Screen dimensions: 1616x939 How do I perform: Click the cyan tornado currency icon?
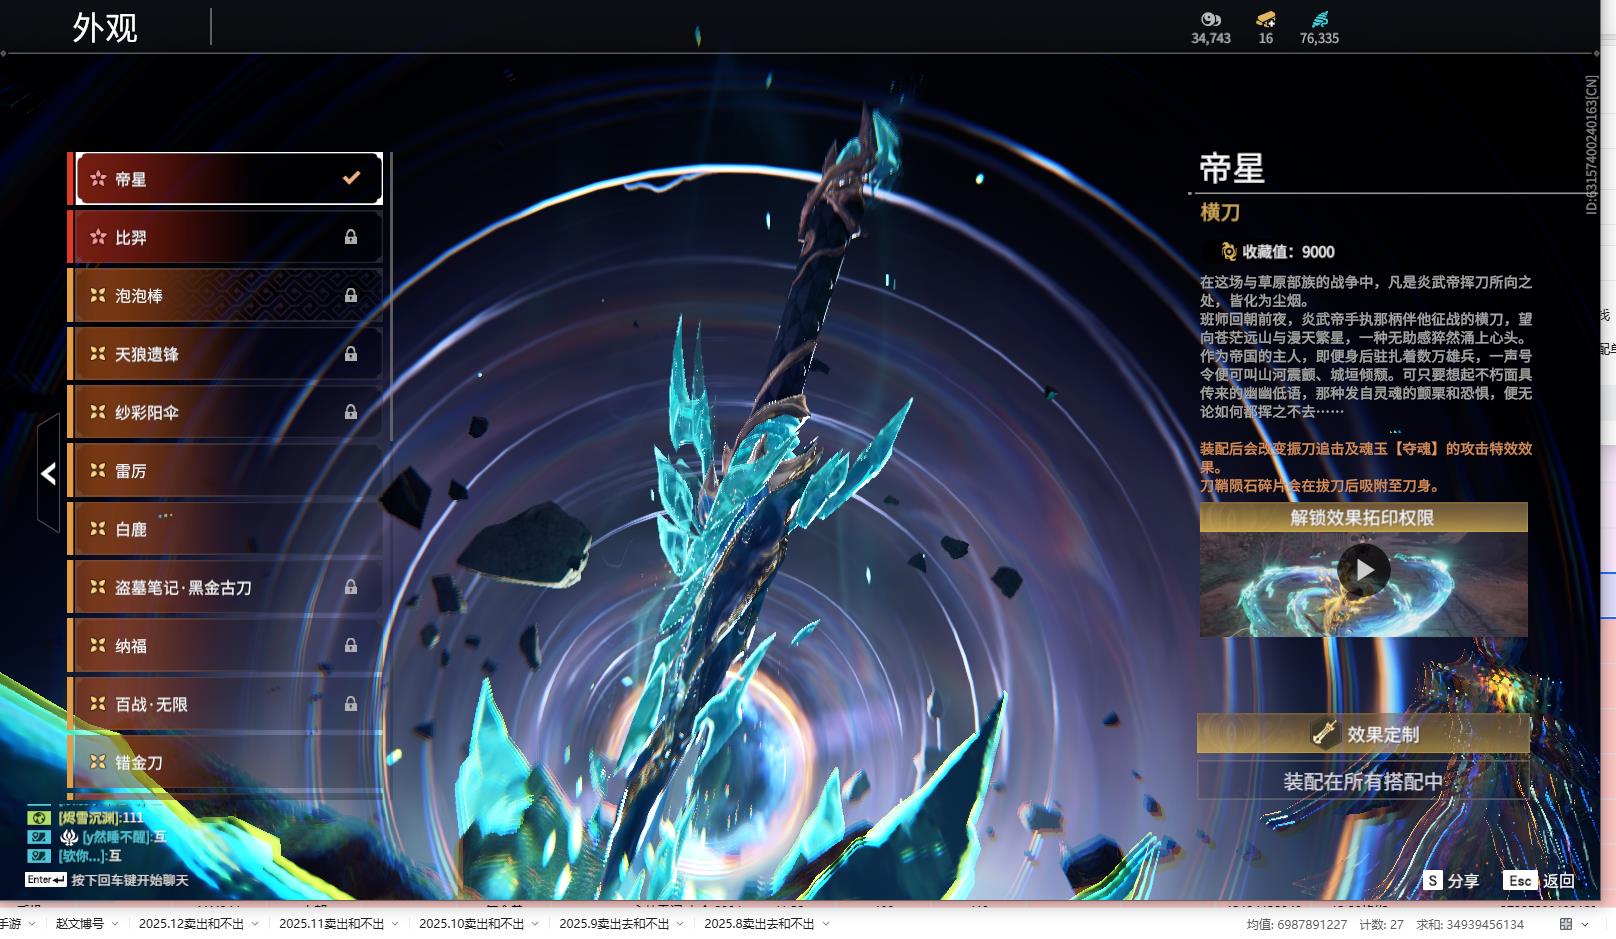tap(1319, 19)
